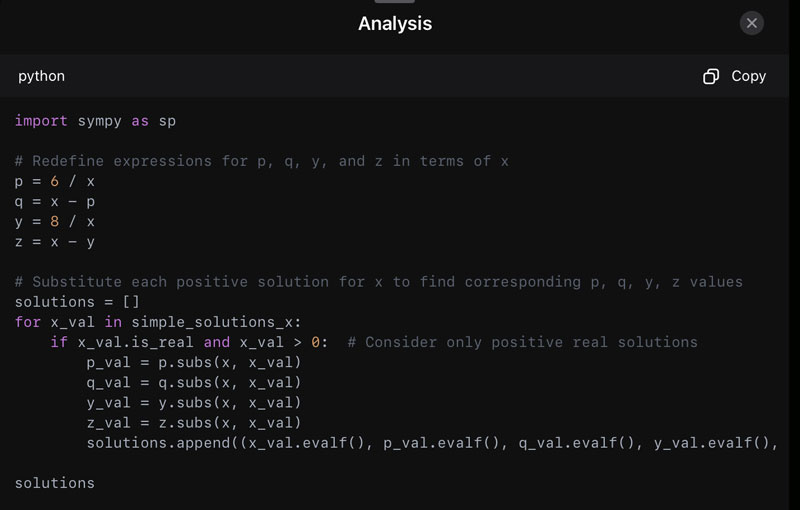Click the copy code icon
The image size is (800, 510).
pyautogui.click(x=712, y=77)
